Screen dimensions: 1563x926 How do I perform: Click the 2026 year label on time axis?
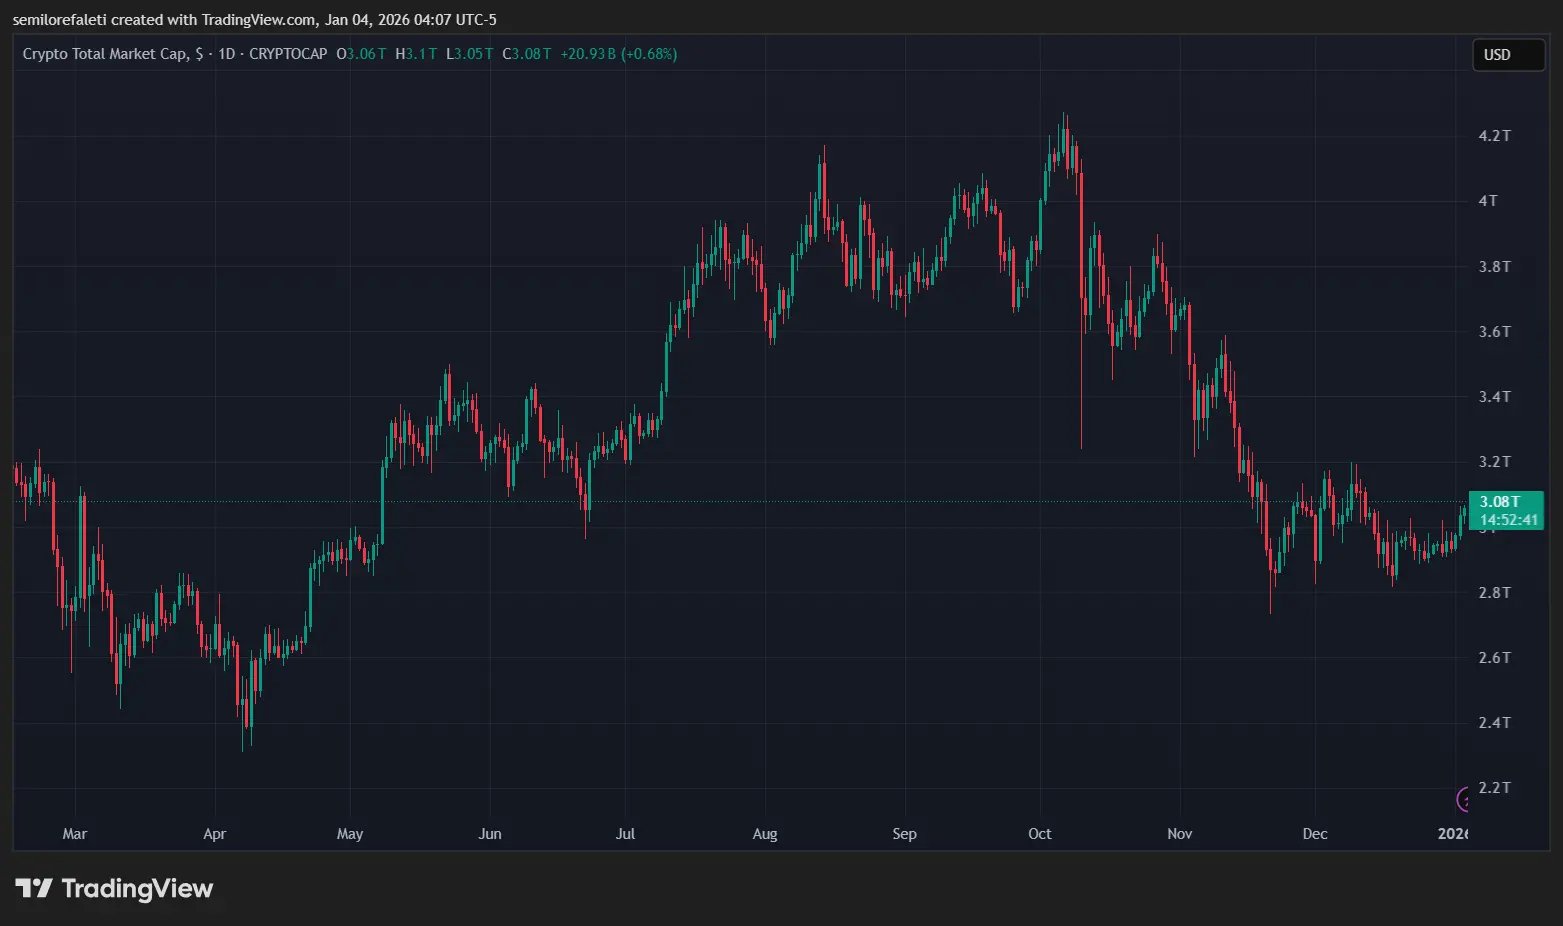point(1453,834)
